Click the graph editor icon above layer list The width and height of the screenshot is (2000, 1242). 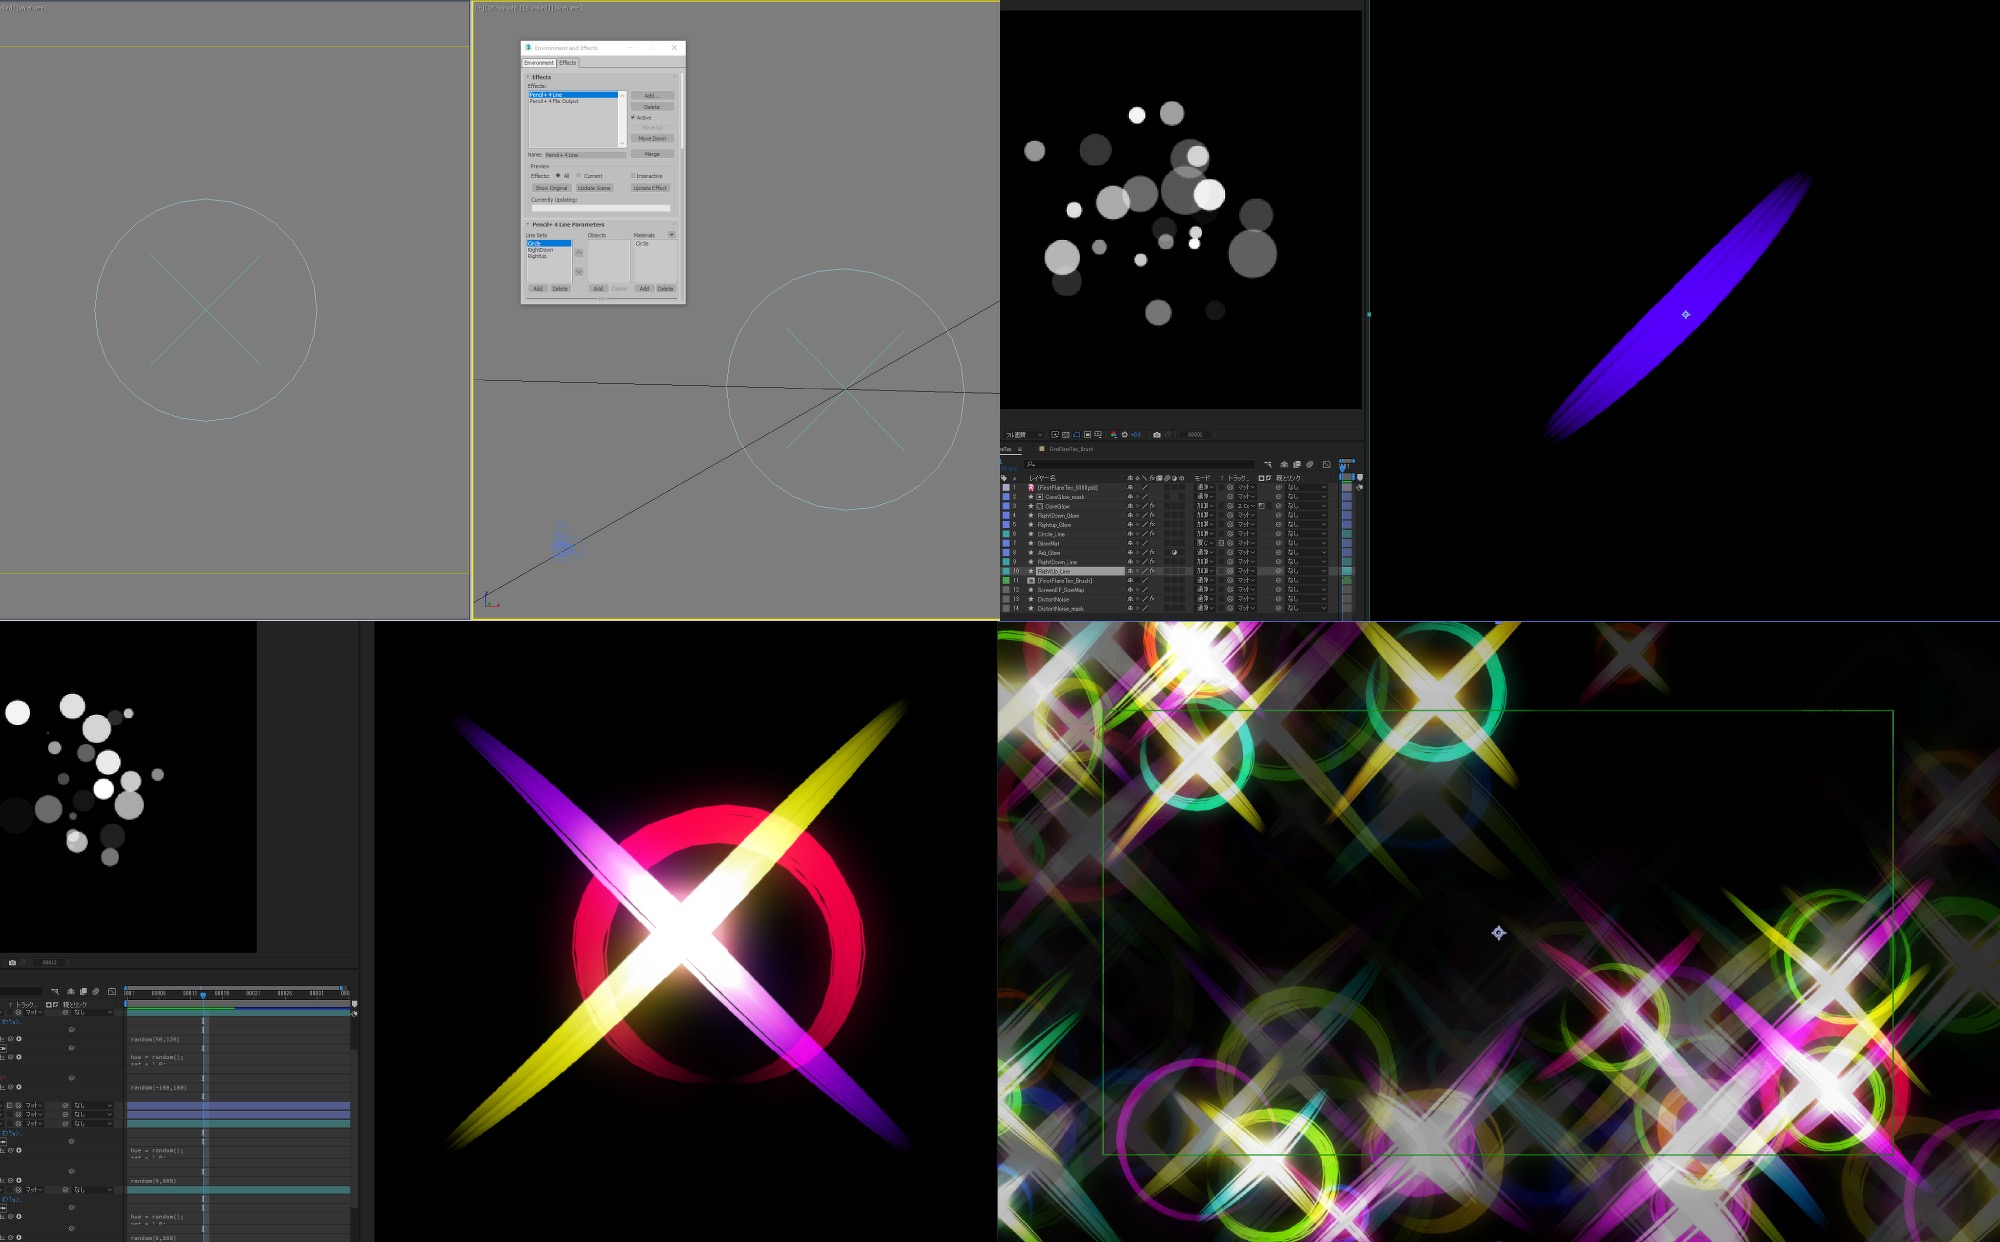coord(1326,464)
